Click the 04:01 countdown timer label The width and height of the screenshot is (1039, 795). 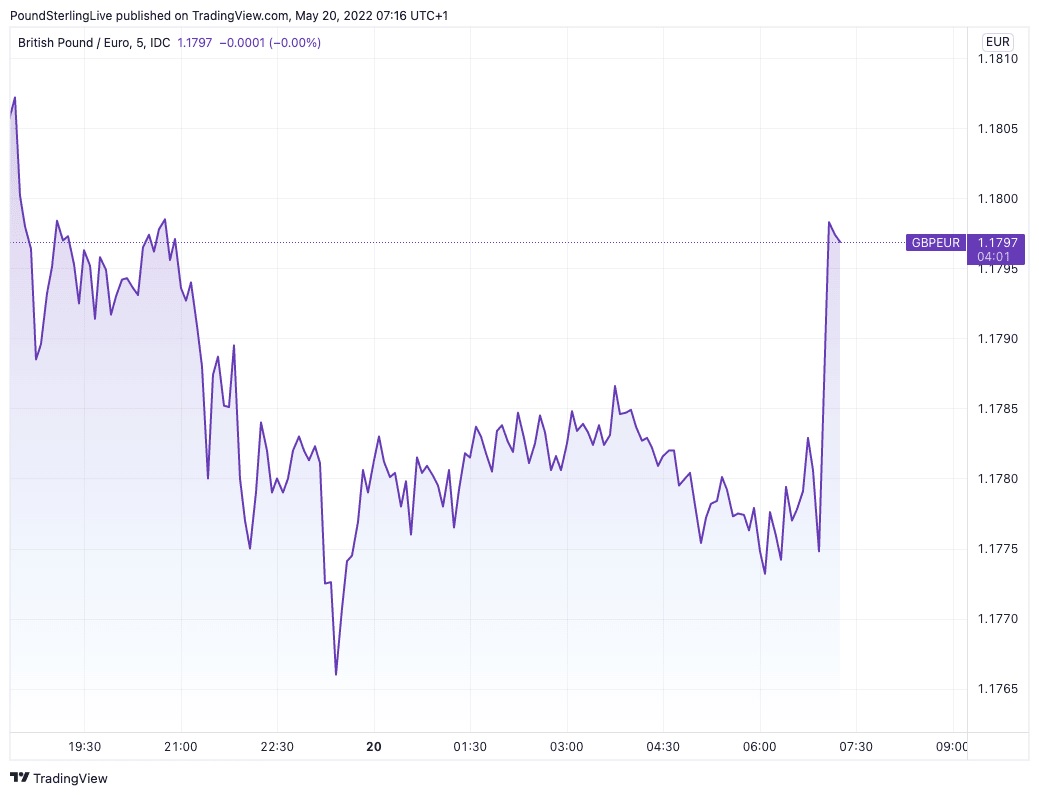(x=993, y=257)
